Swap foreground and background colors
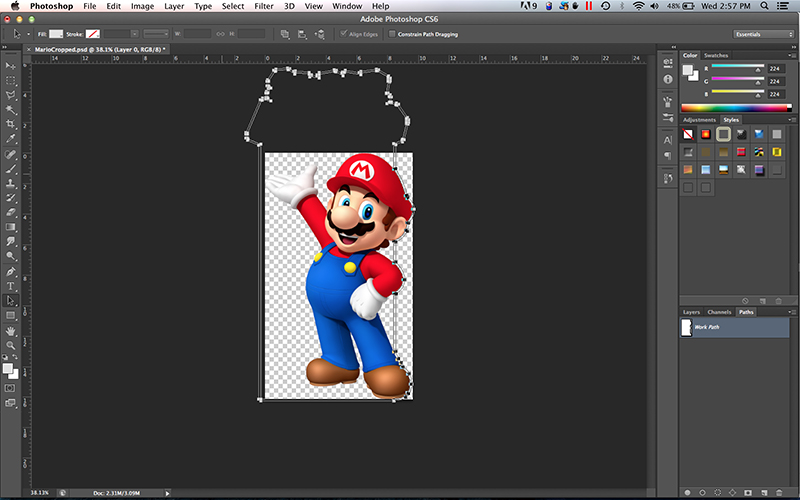Viewport: 800px width, 500px height. 15,357
